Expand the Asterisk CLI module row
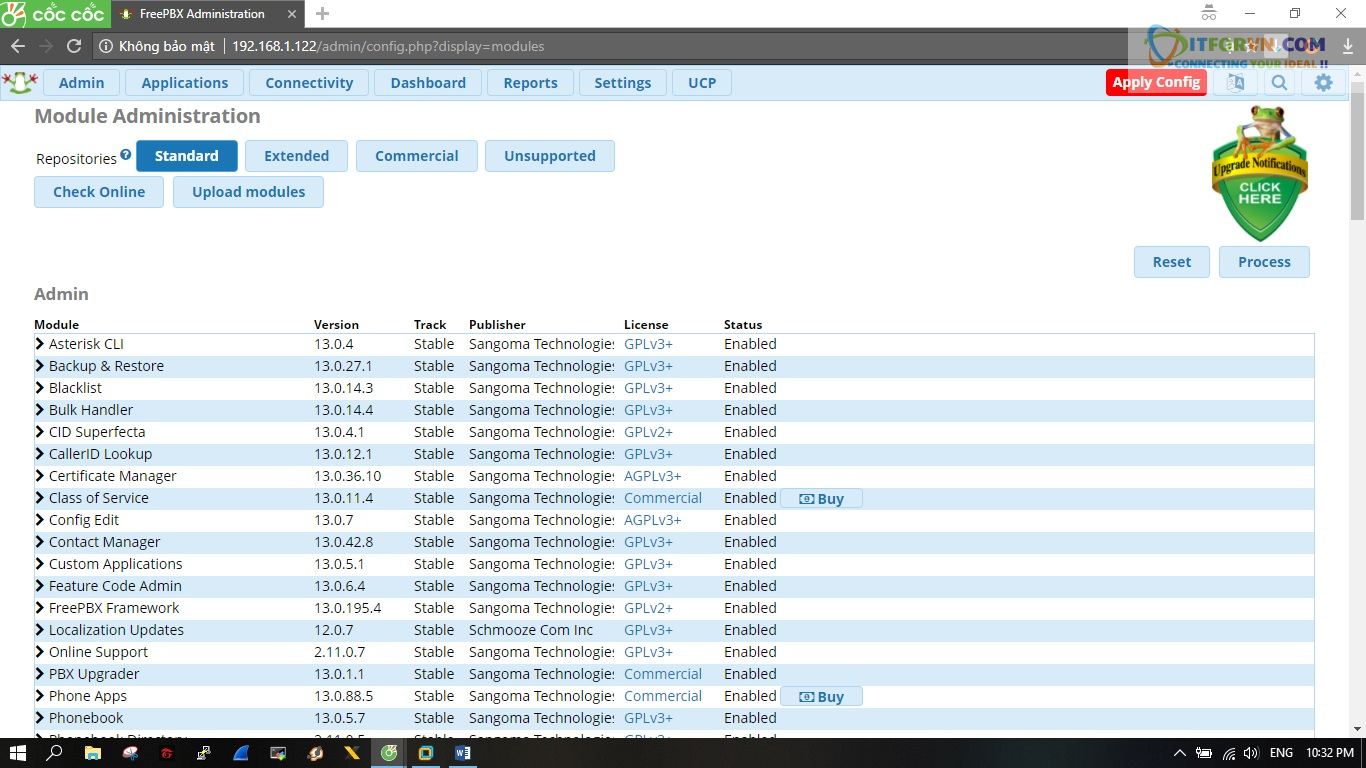The image size is (1366, 768). 40,344
